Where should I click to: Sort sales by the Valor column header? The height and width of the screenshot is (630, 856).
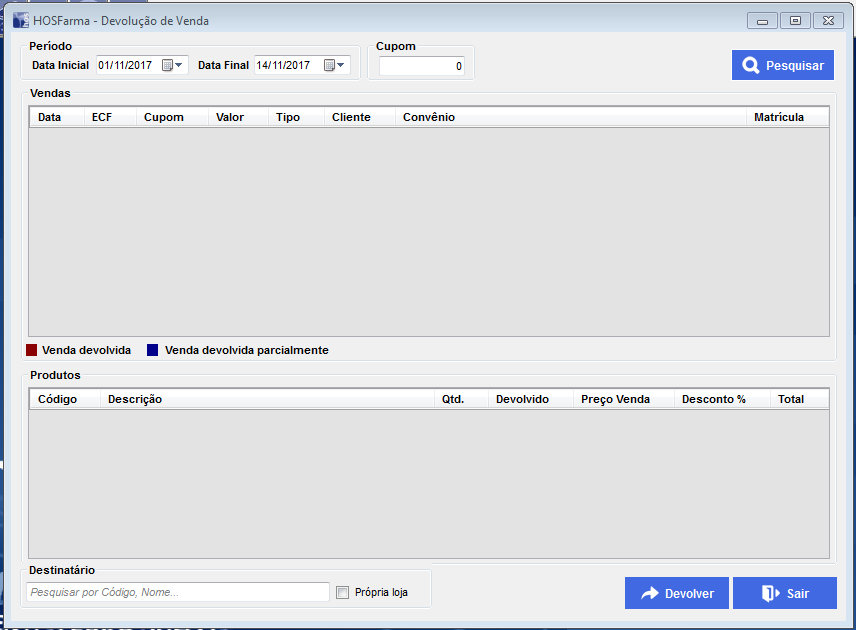click(230, 117)
